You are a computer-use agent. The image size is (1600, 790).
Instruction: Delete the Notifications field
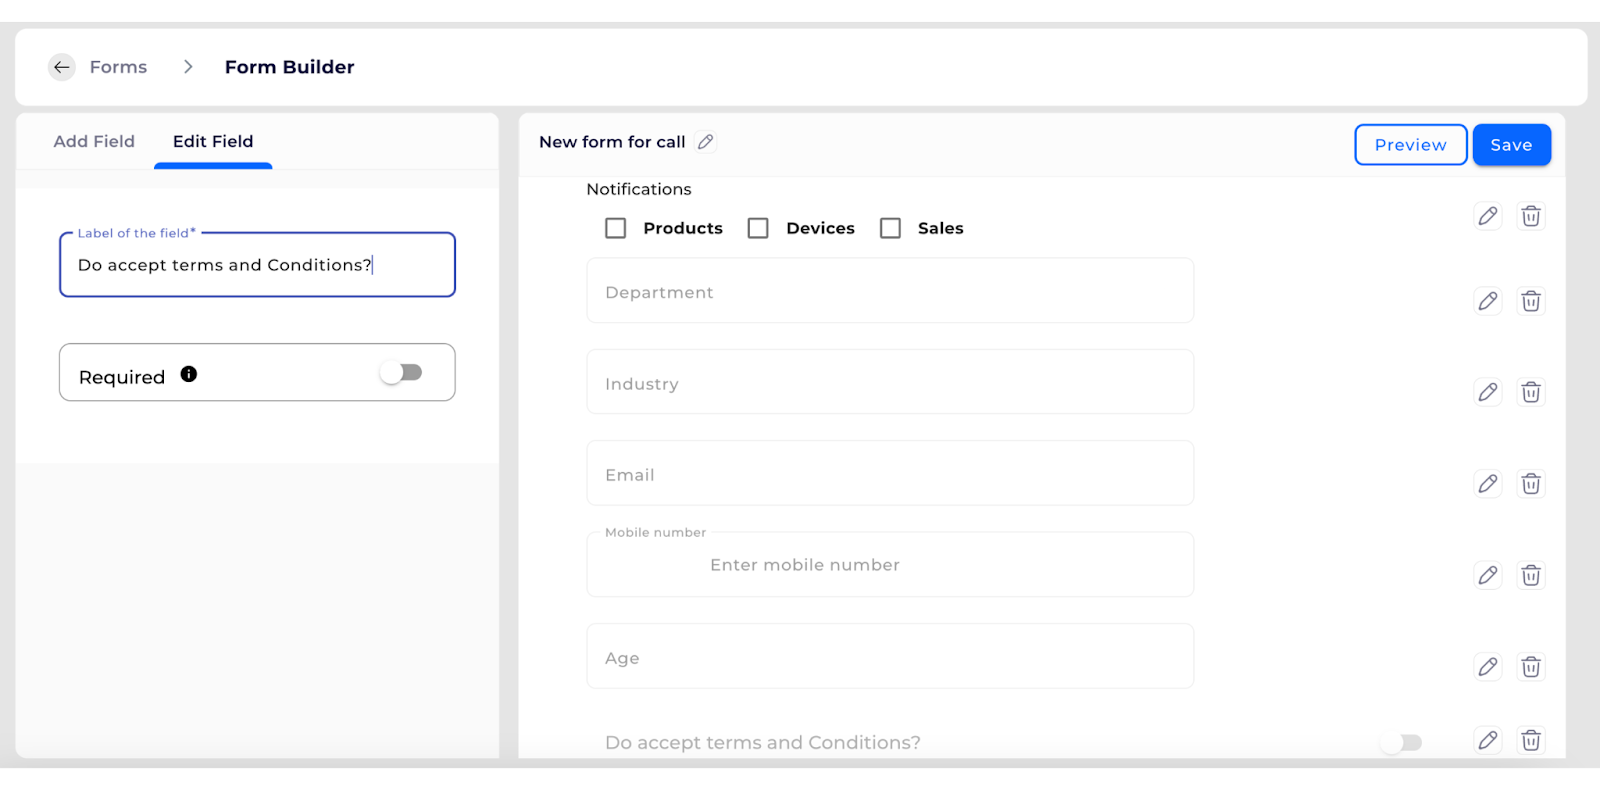tap(1531, 216)
